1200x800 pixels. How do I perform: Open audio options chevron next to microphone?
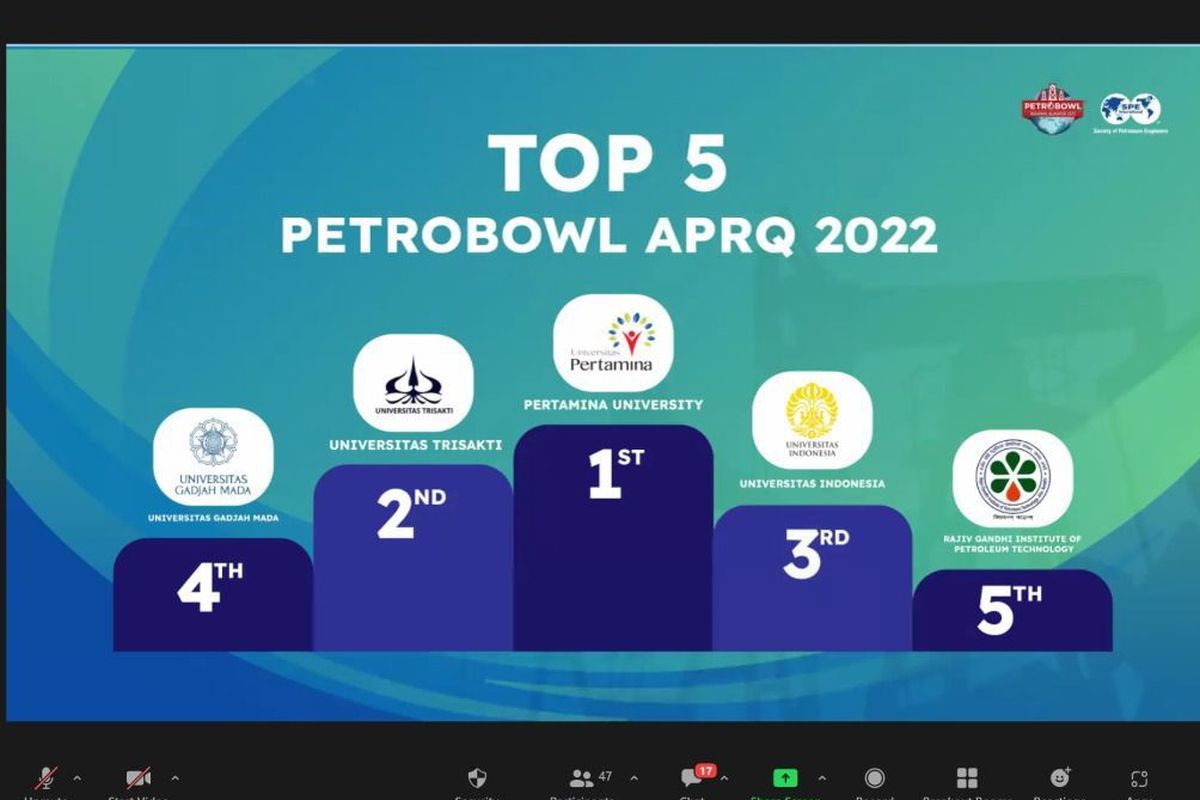point(77,777)
